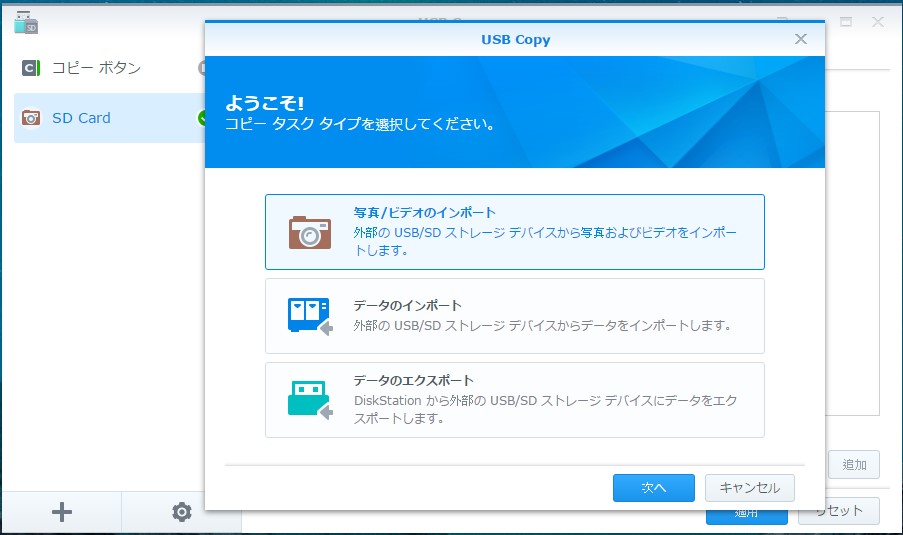Click the リセット button in background window

pyautogui.click(x=839, y=511)
